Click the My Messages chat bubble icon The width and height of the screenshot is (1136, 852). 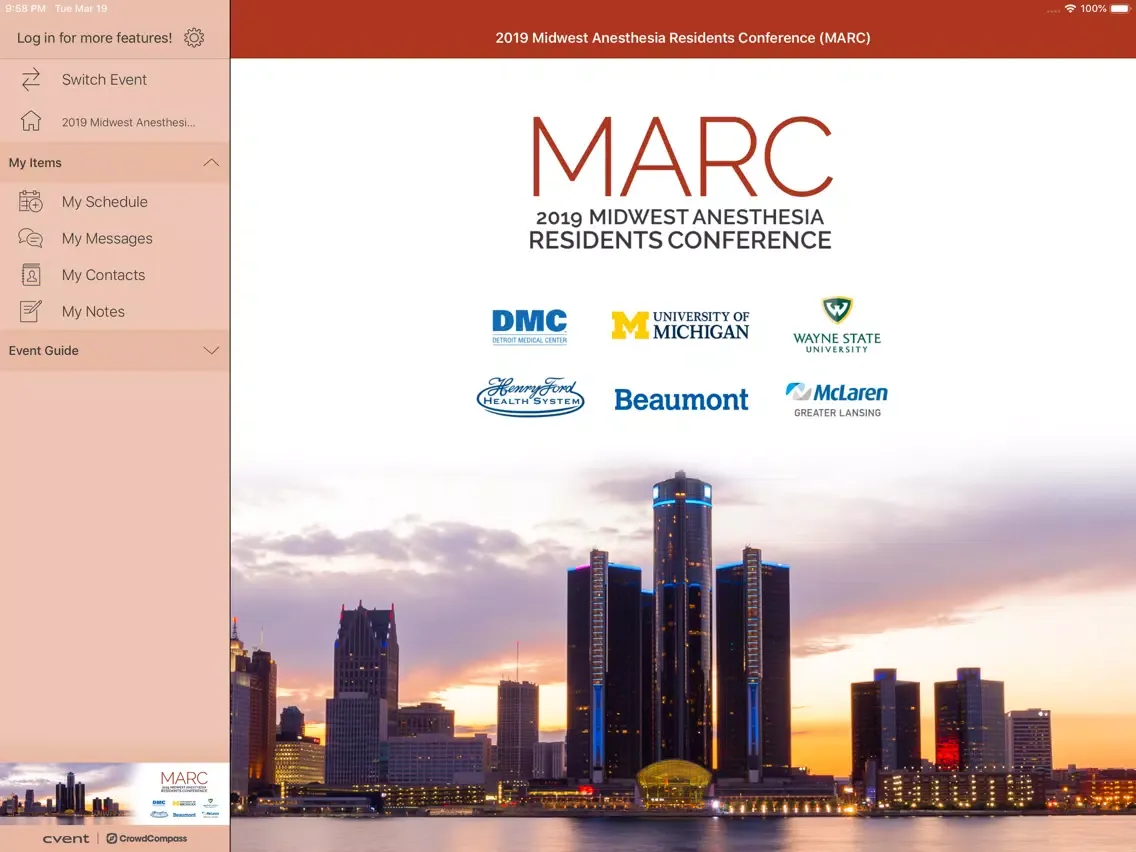30,238
